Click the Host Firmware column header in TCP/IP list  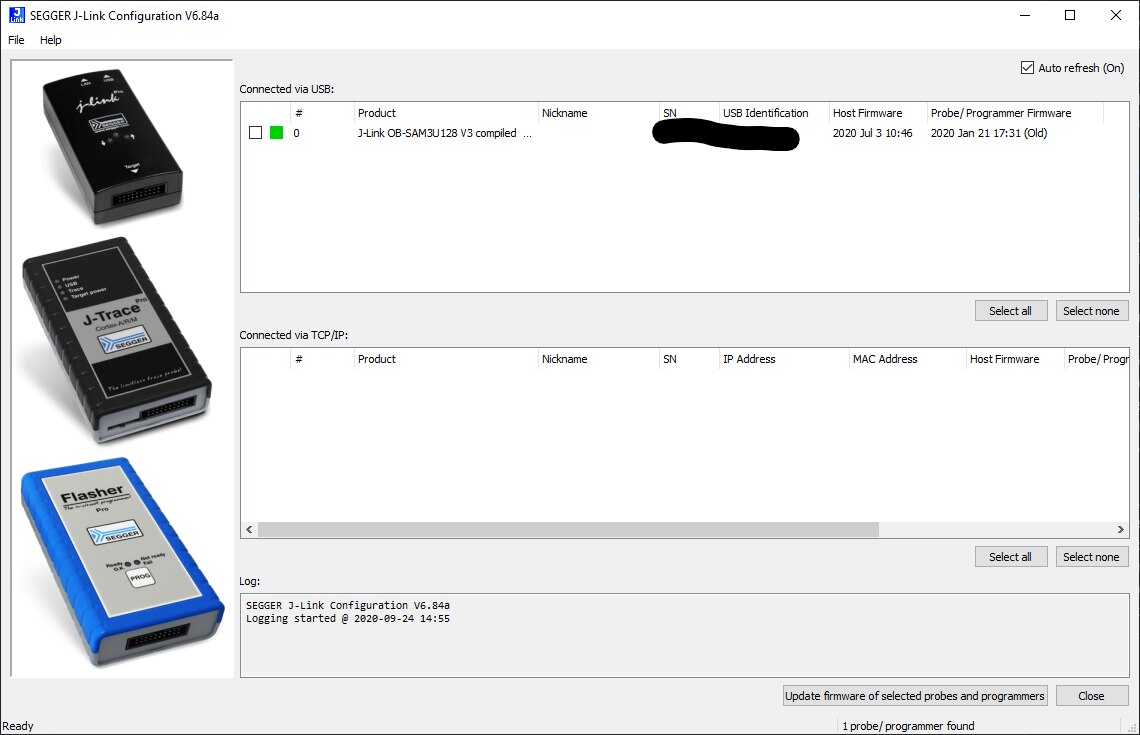pyautogui.click(x=1015, y=359)
